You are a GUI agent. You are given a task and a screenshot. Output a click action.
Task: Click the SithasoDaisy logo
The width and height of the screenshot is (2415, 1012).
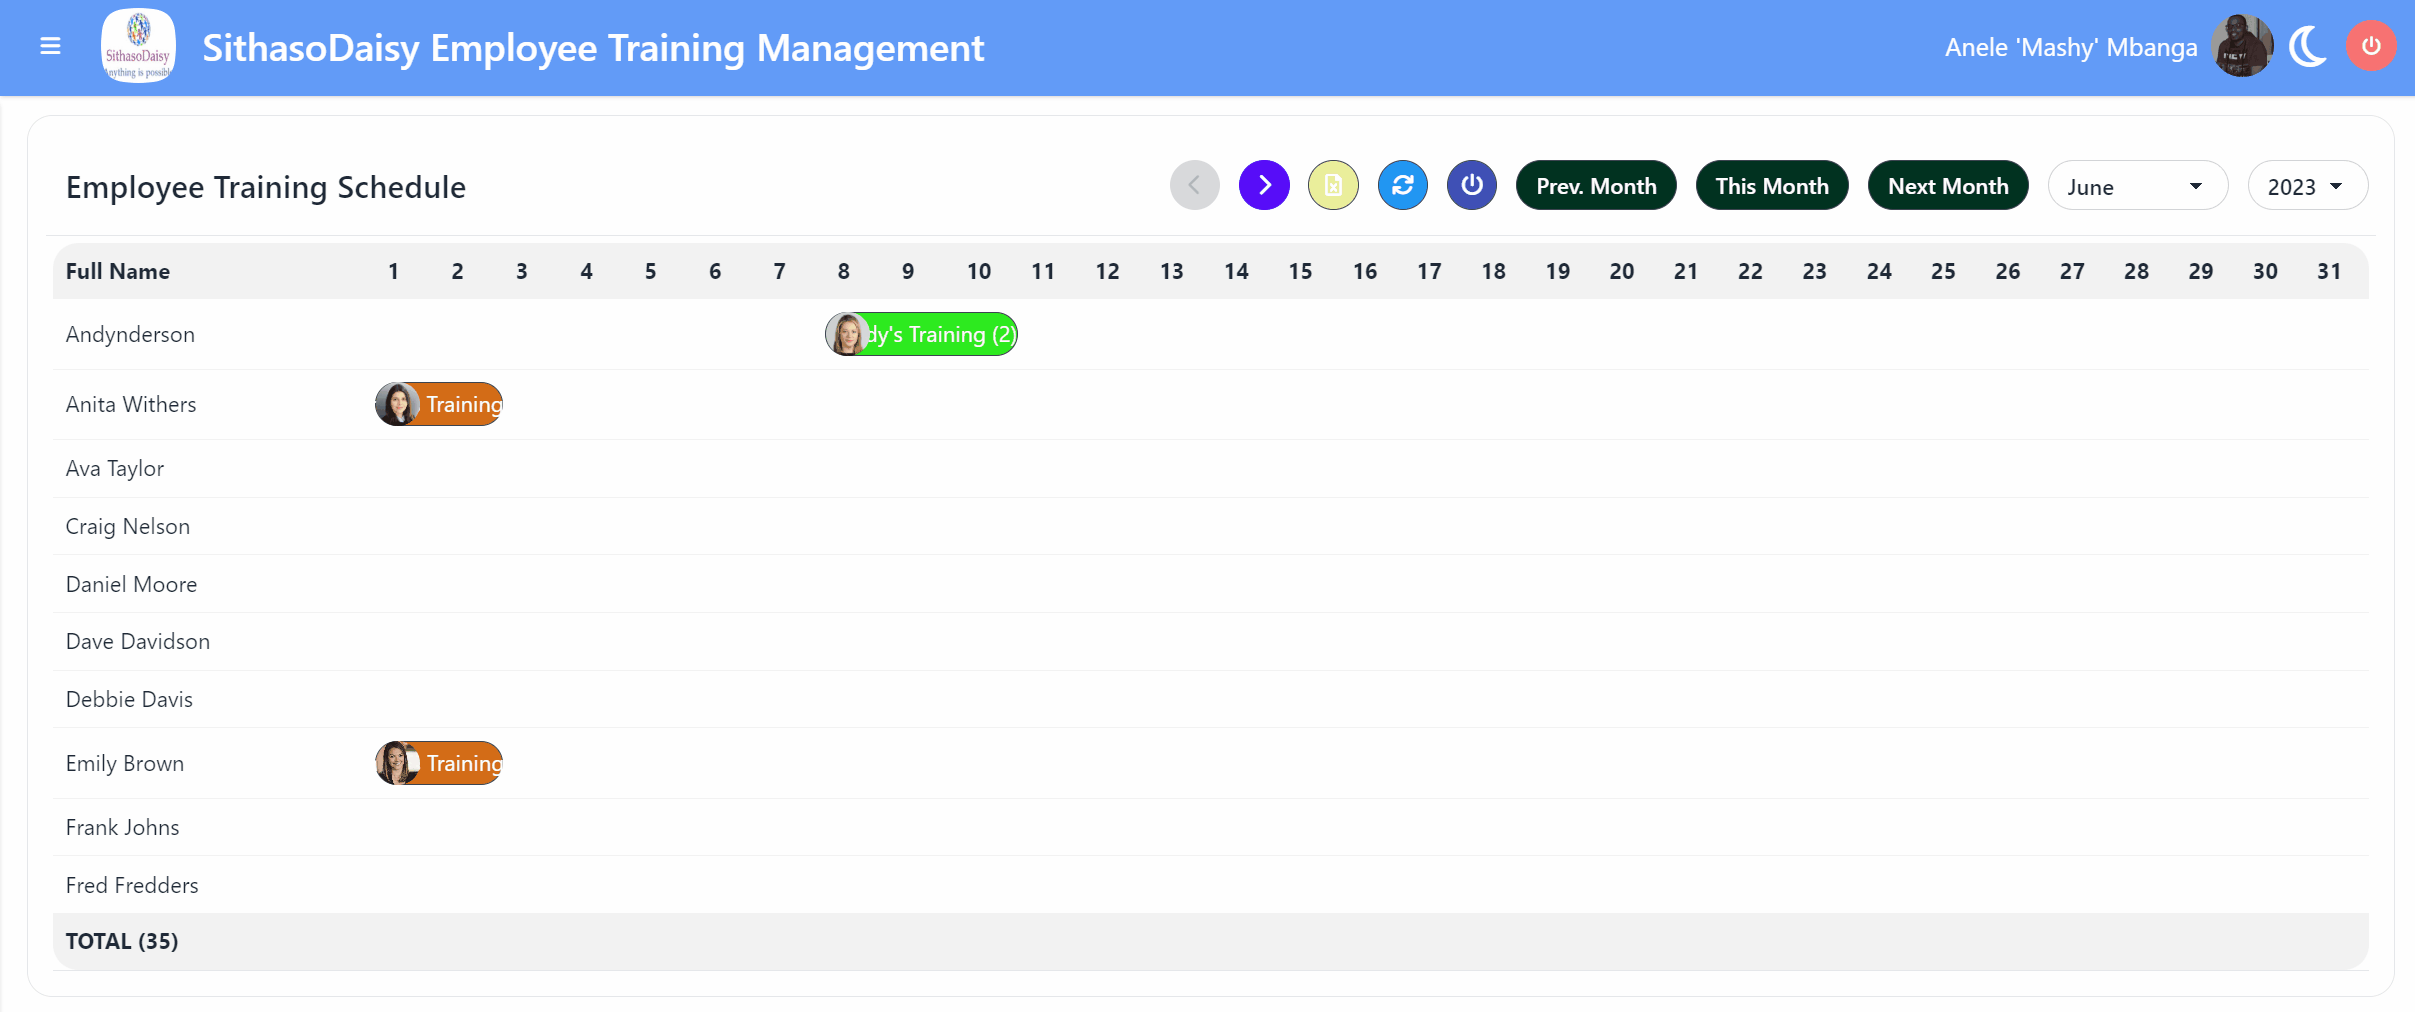click(138, 44)
